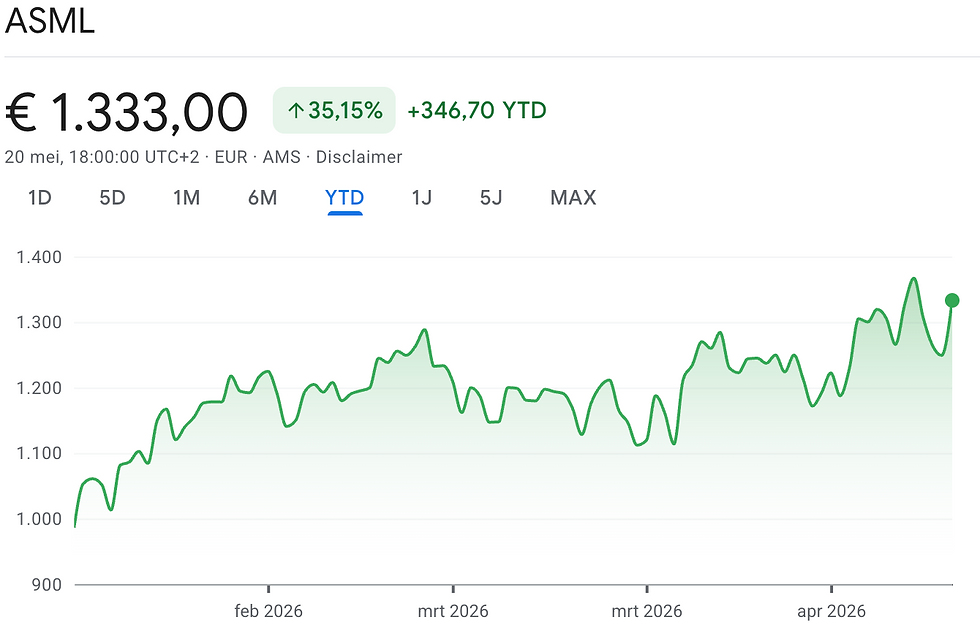Click the active YTD range tab
This screenshot has height=630, width=980.
click(344, 198)
